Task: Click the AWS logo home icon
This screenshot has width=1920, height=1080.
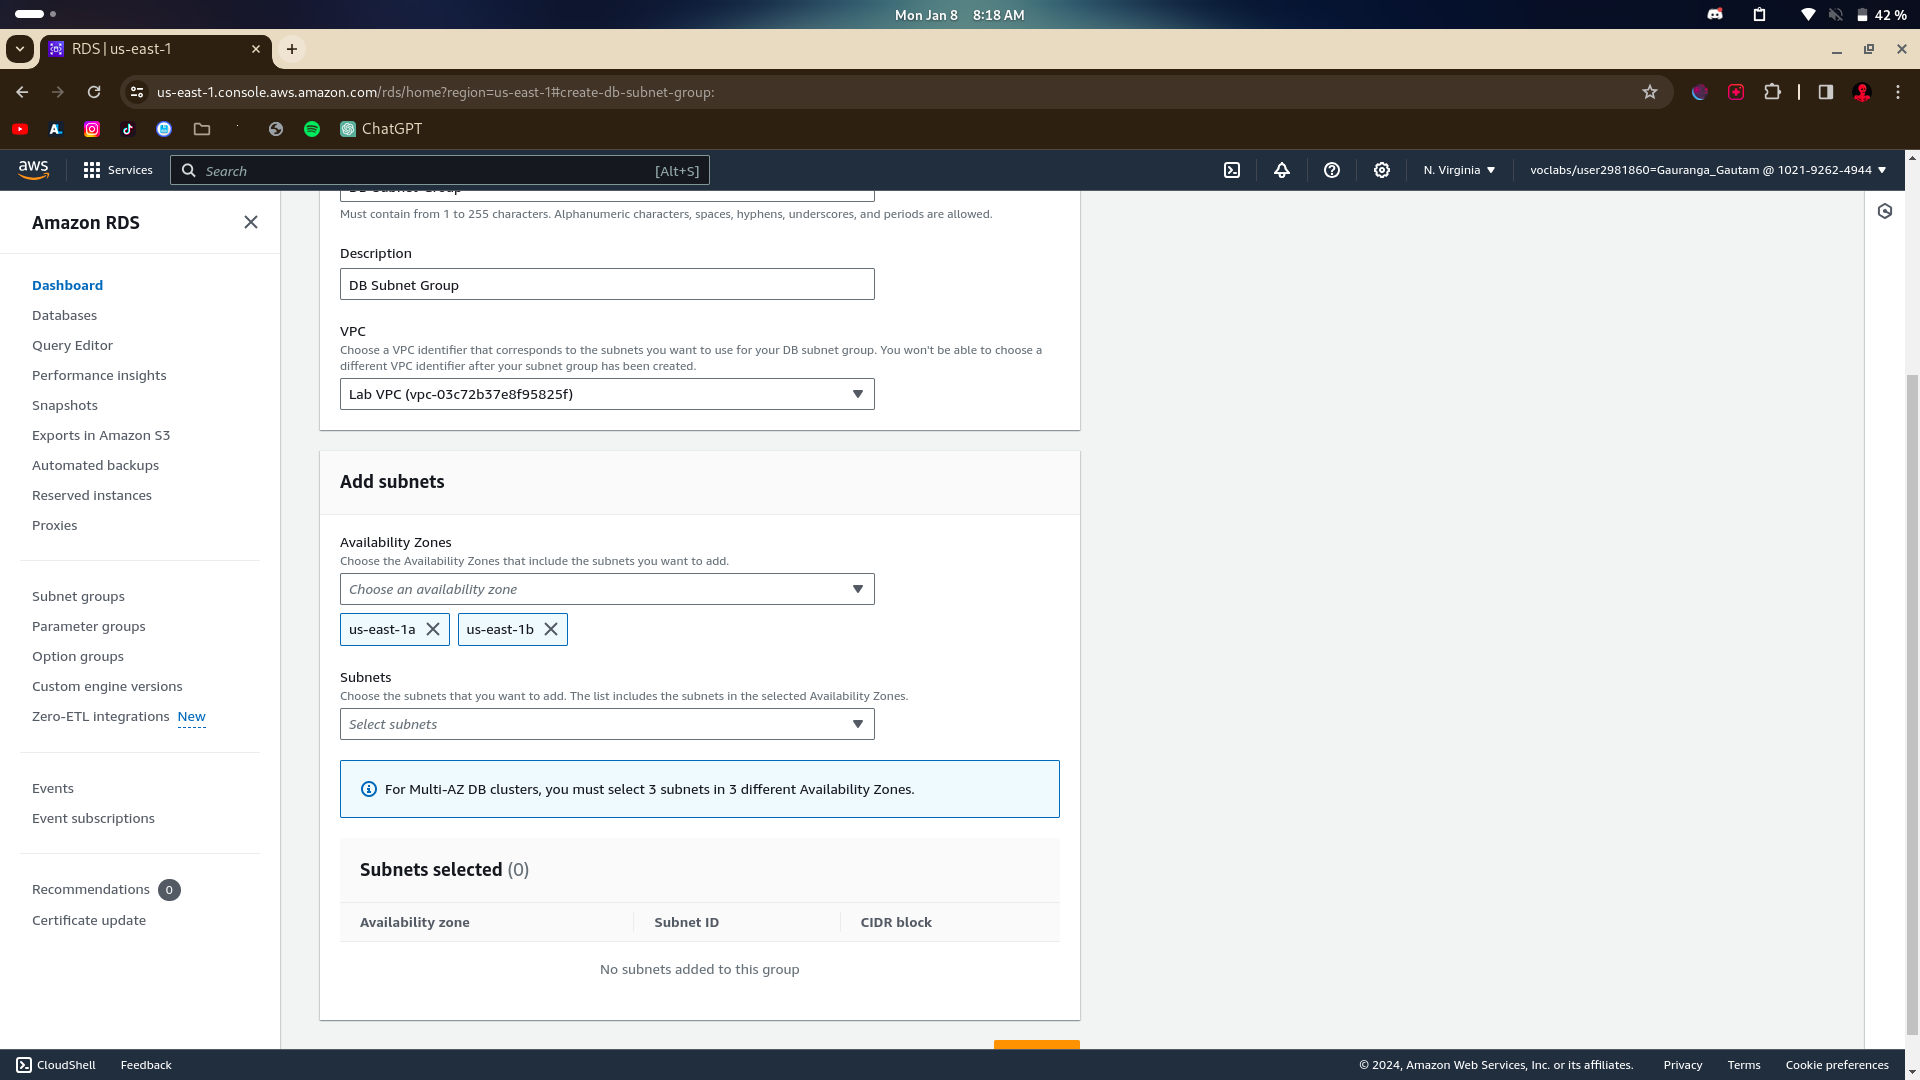Action: pos(33,170)
